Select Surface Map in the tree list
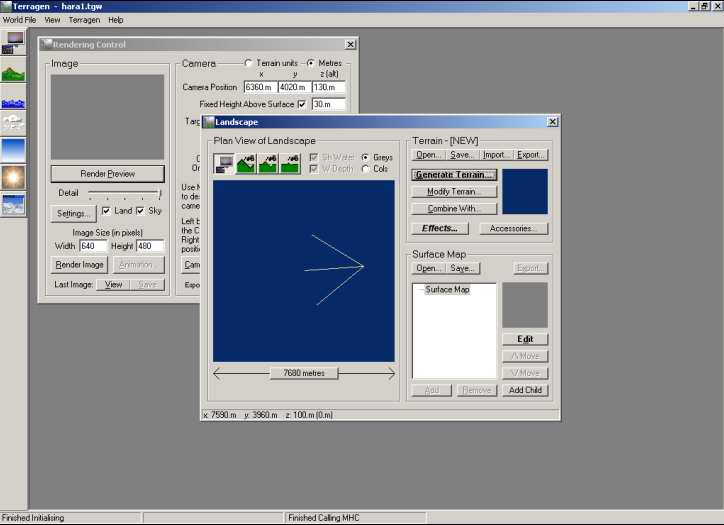The width and height of the screenshot is (724, 525). point(447,290)
